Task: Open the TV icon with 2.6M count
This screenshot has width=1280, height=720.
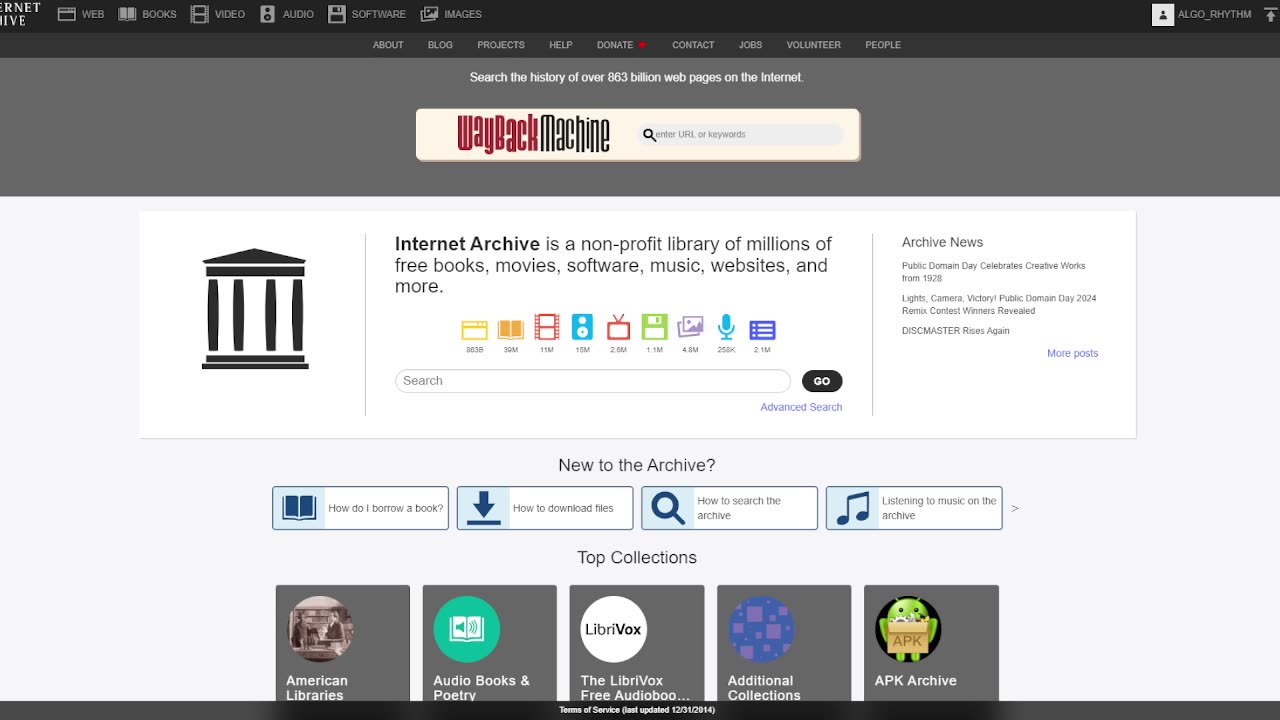Action: 618,327
